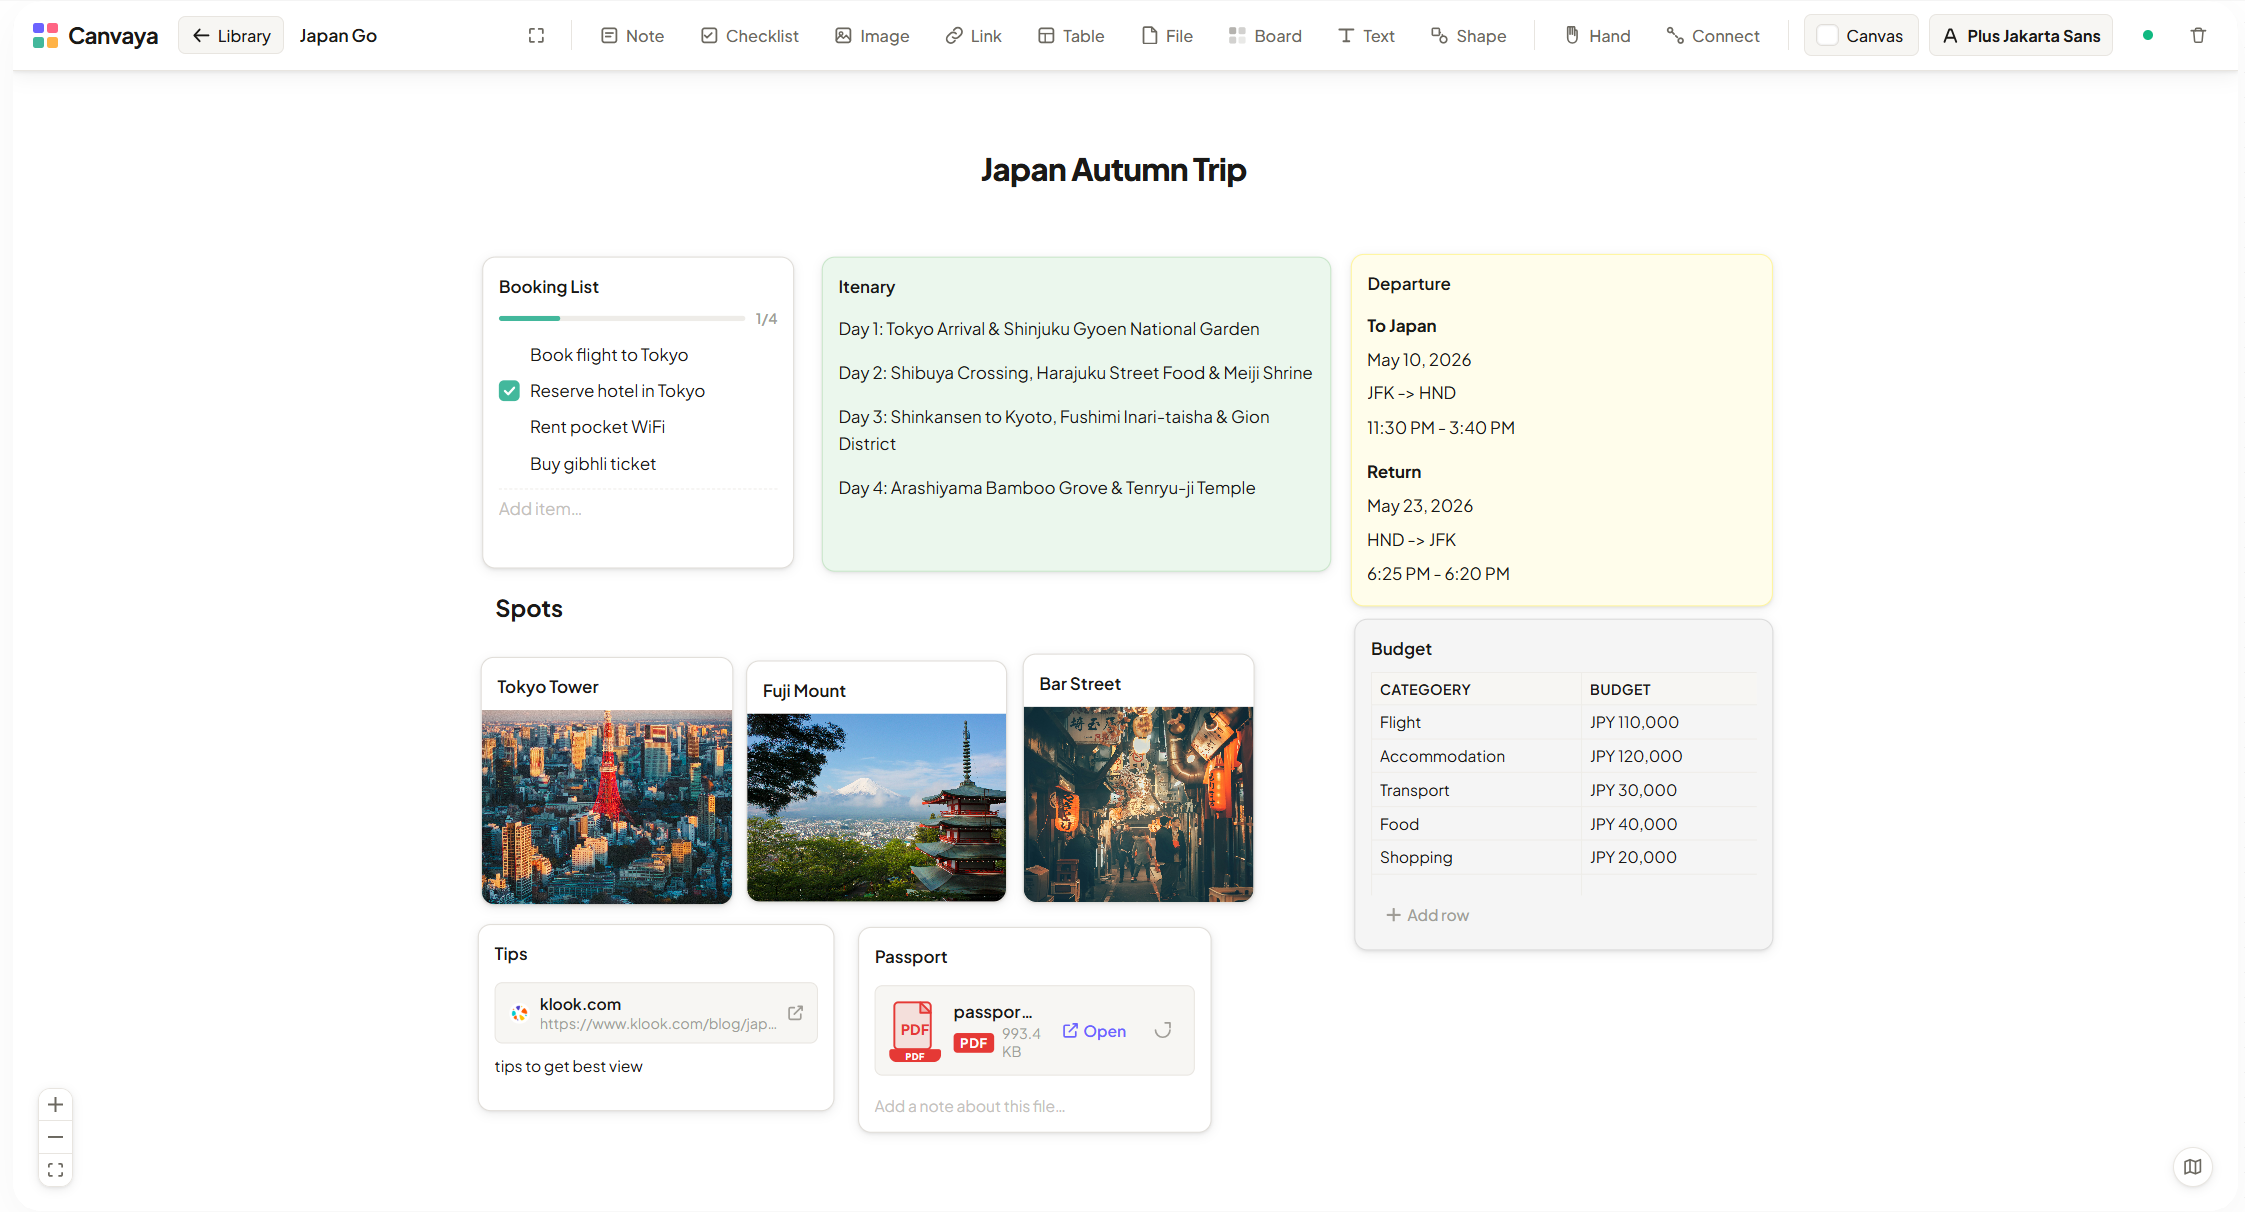
Task: Click the 6:25 PM - 6:20 PM time
Action: 1438,574
